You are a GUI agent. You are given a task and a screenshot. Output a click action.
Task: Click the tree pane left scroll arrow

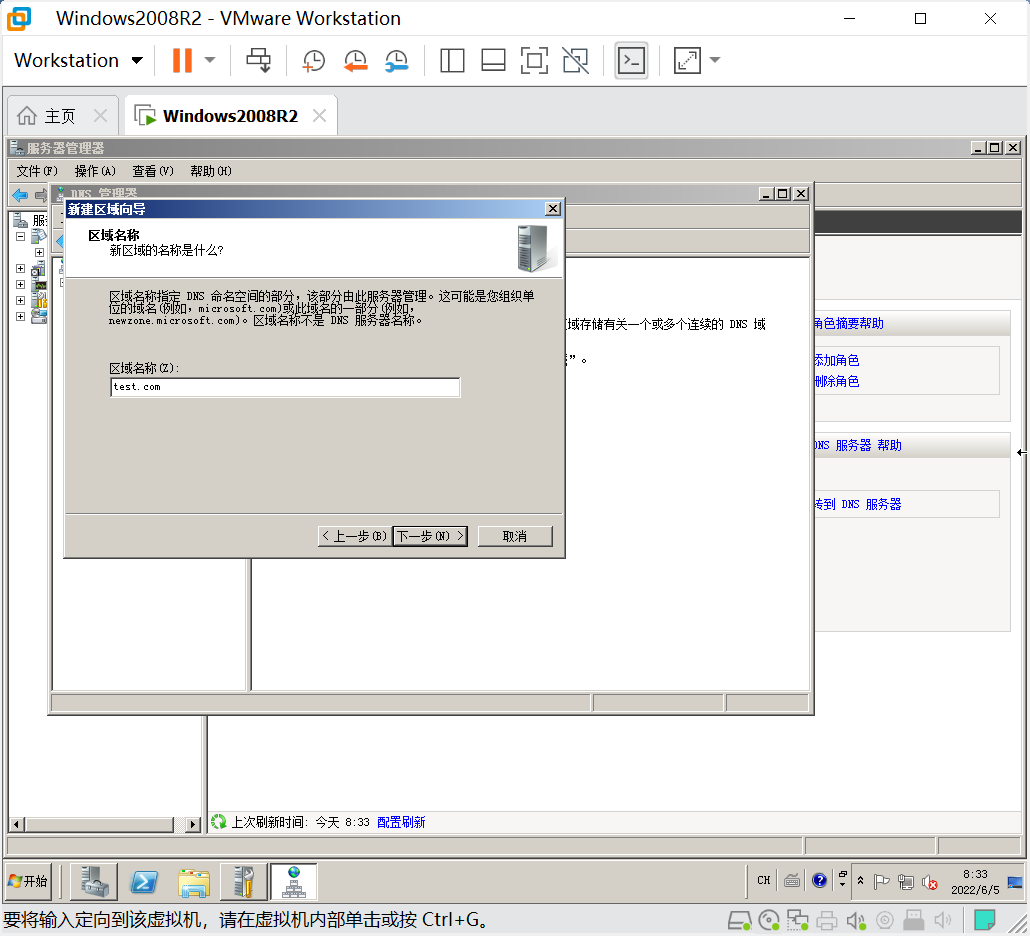coord(17,824)
